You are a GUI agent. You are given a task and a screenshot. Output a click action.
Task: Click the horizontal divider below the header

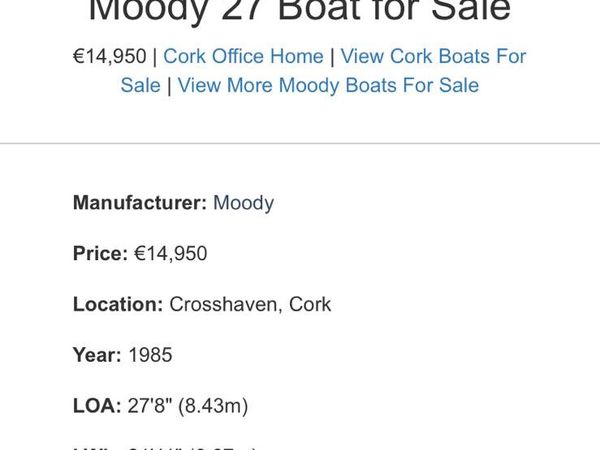click(x=300, y=143)
